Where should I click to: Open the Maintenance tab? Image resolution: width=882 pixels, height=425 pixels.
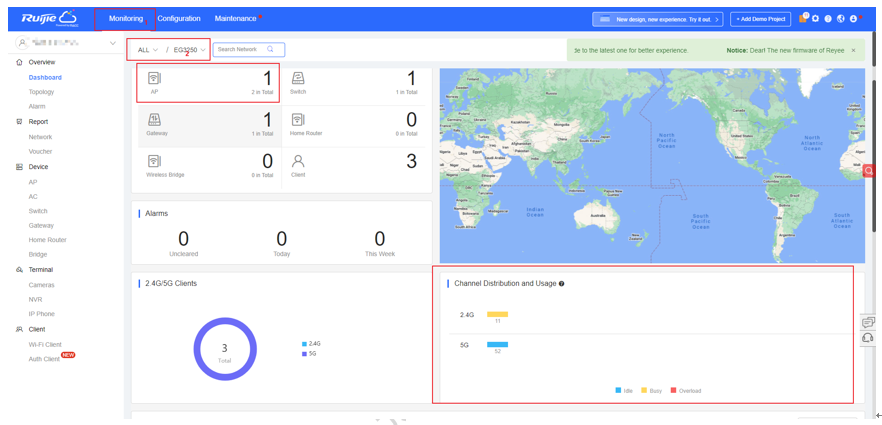pos(236,19)
